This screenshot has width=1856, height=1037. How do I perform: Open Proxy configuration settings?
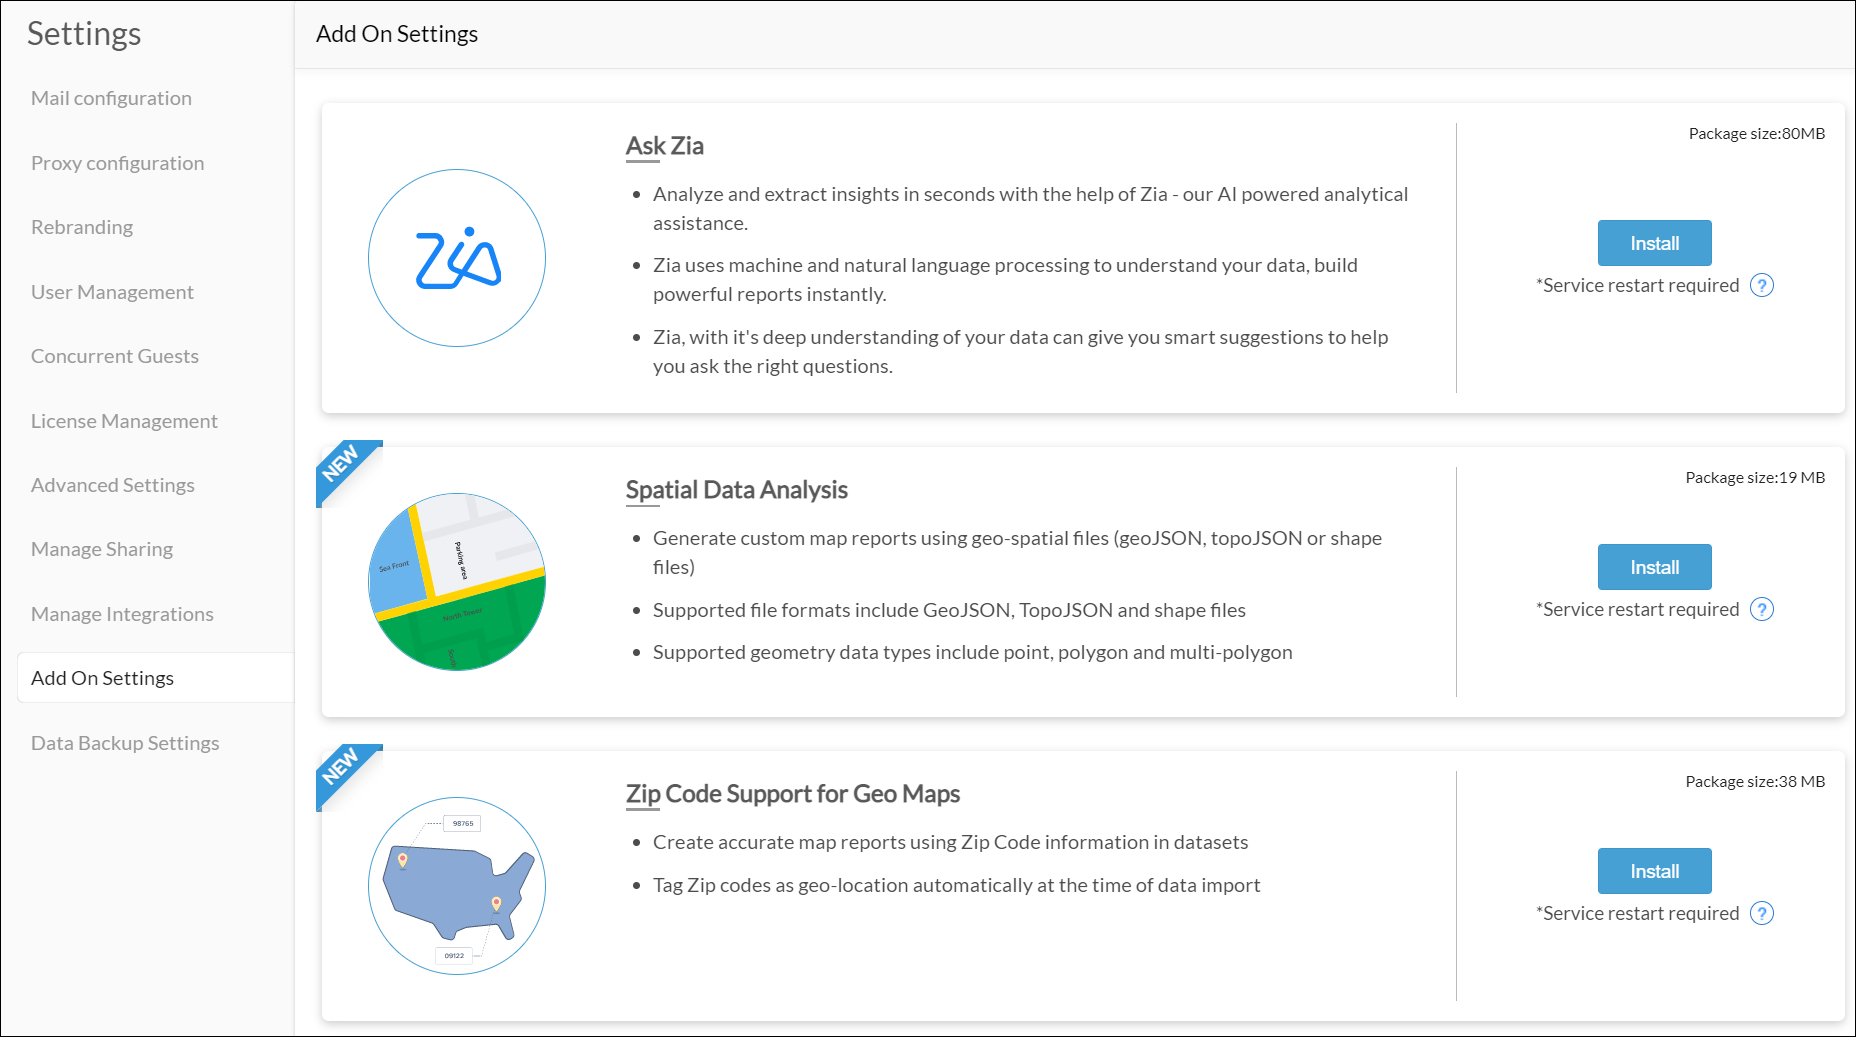pos(117,162)
